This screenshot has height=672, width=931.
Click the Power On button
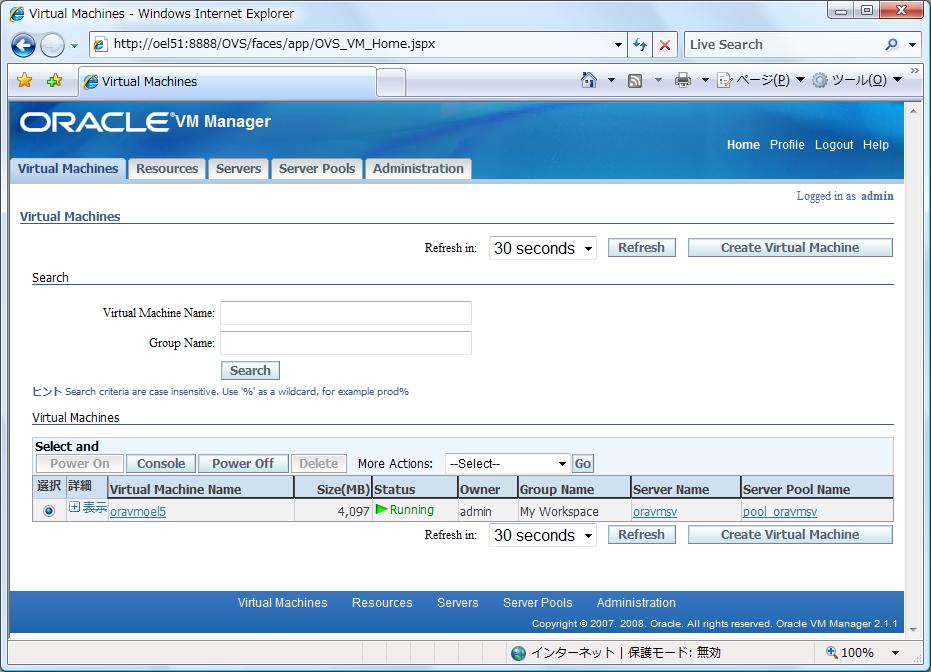pos(80,464)
